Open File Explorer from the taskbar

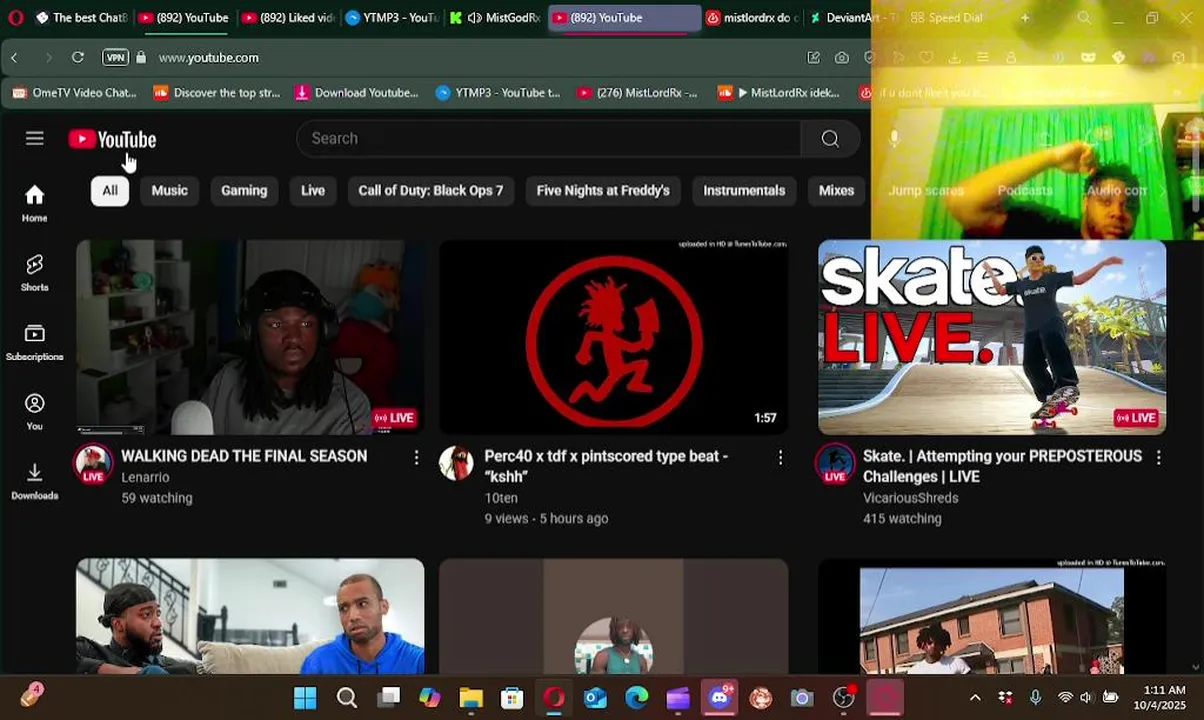(x=471, y=697)
